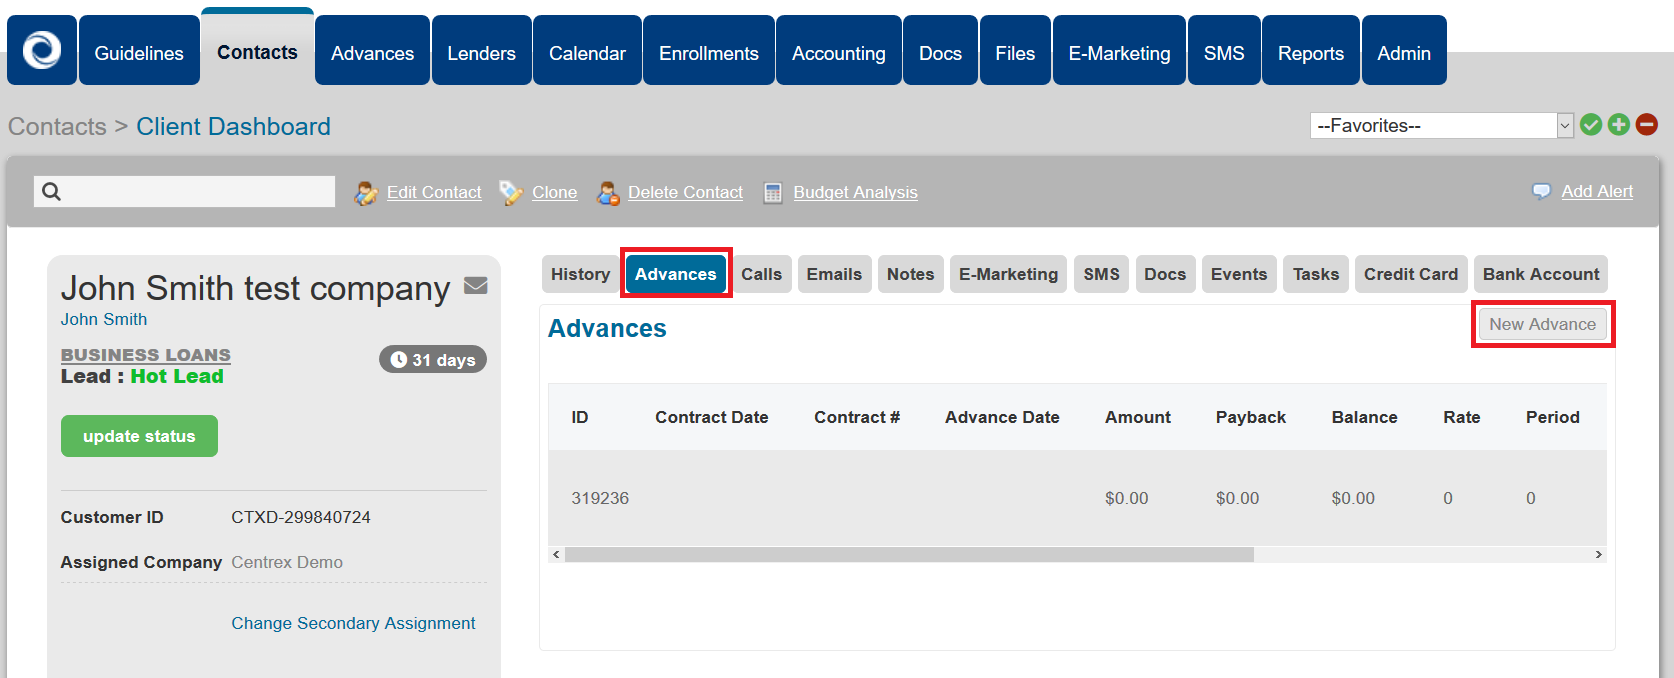Click the Edit Contact pencil-person icon

(x=366, y=193)
